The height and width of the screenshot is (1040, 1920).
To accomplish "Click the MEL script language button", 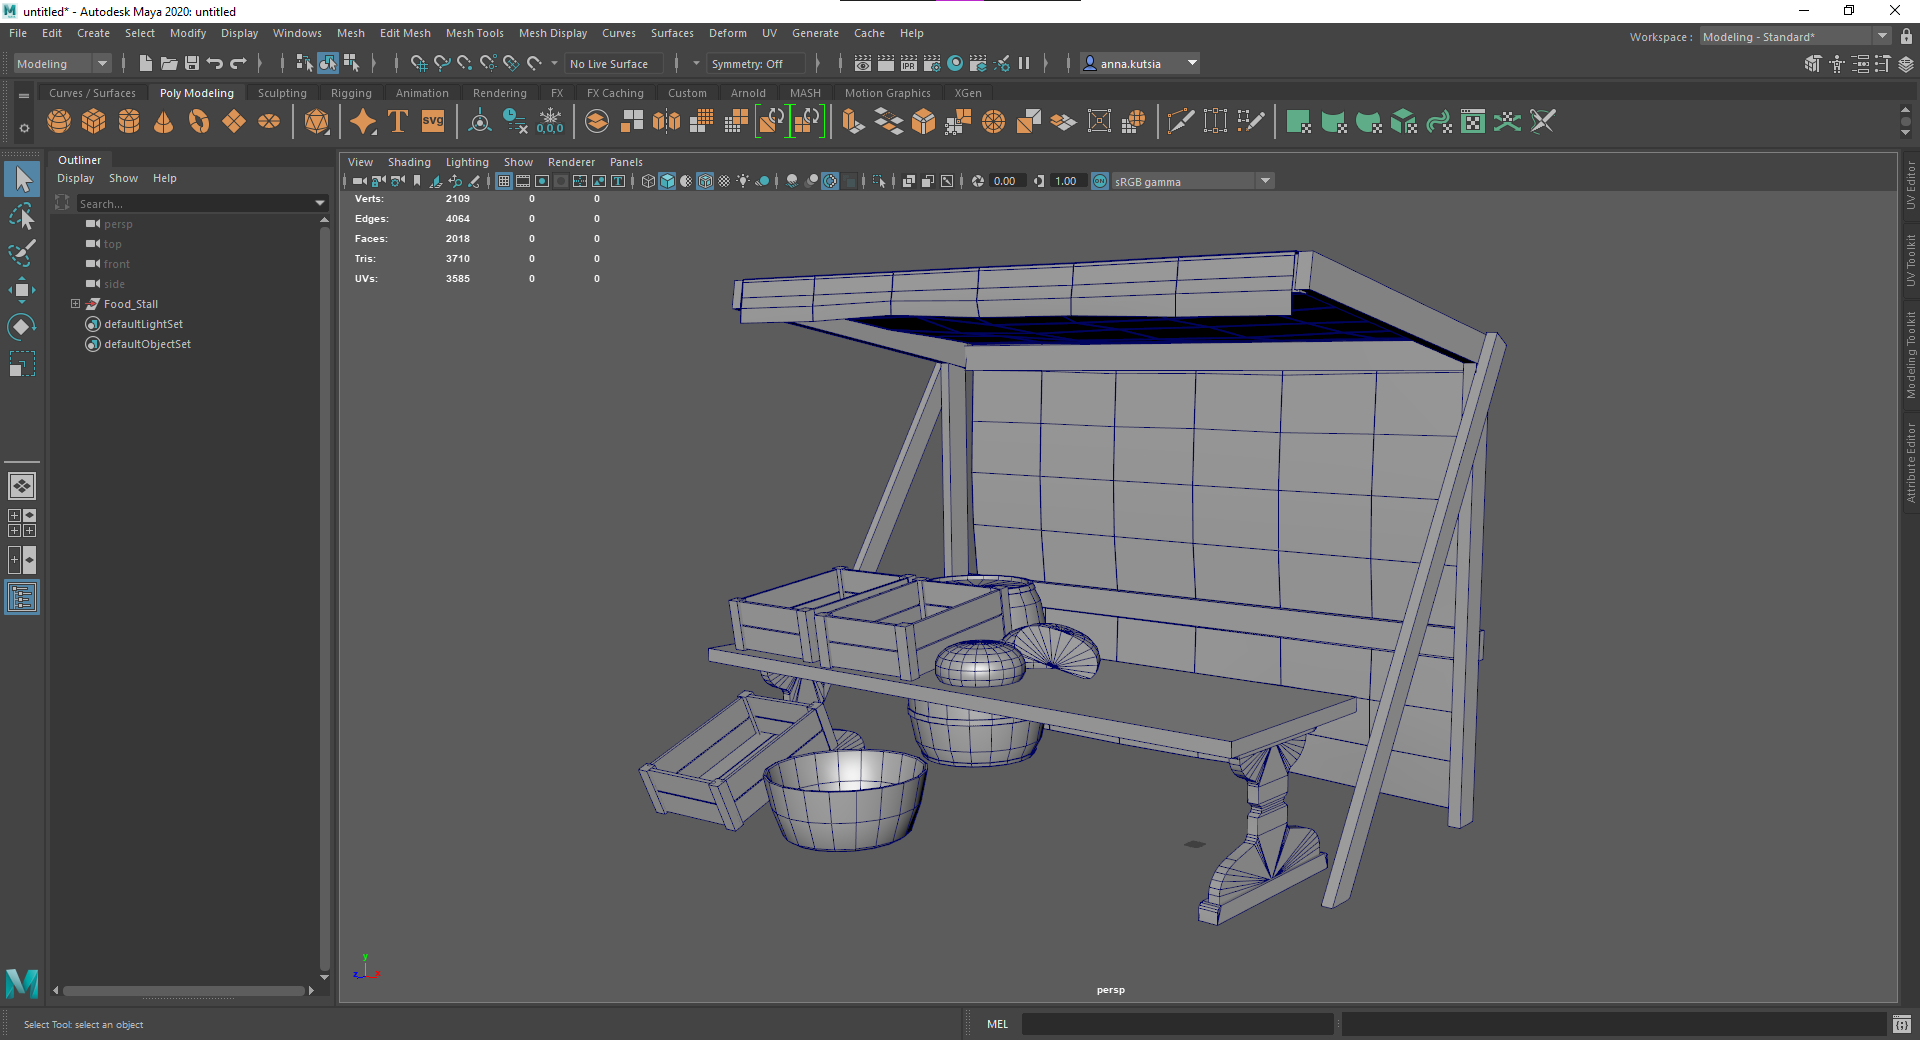I will [x=997, y=1024].
